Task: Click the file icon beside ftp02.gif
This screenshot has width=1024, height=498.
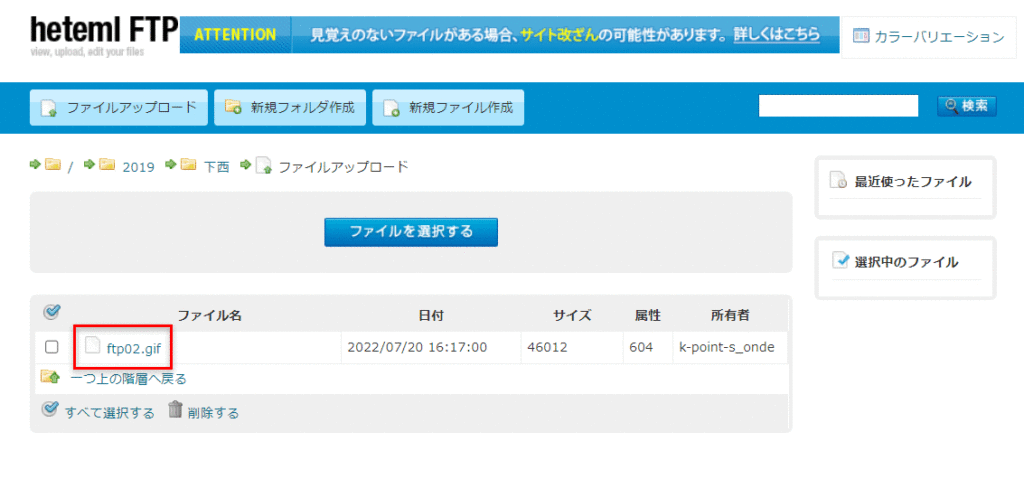Action: point(92,346)
